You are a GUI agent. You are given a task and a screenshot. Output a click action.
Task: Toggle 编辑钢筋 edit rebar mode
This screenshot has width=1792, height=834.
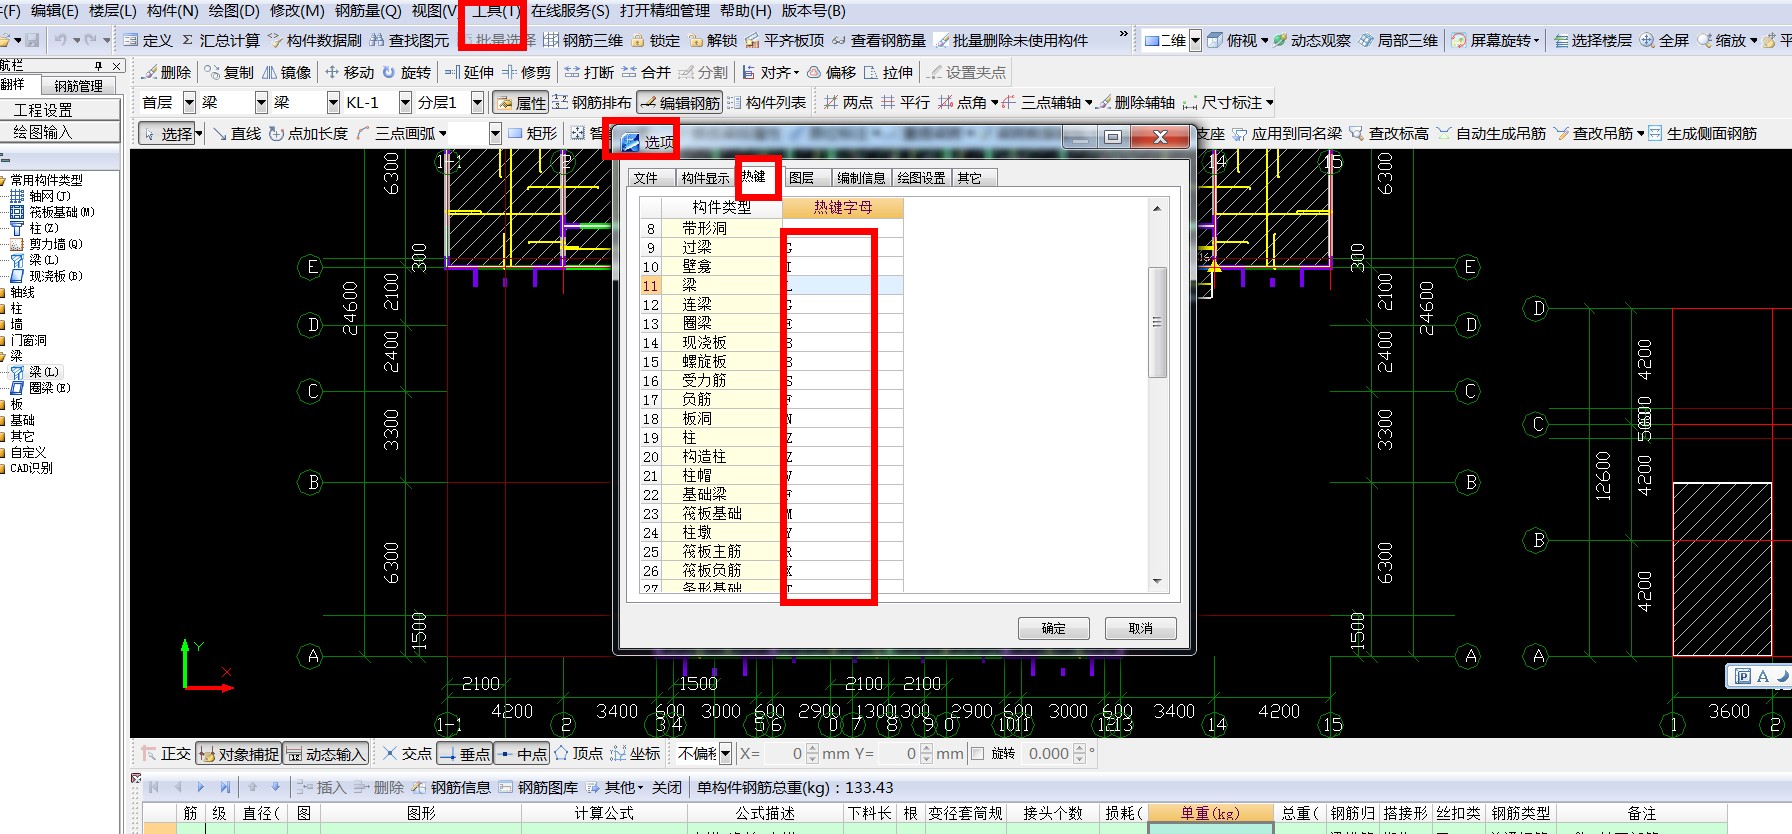pyautogui.click(x=680, y=103)
